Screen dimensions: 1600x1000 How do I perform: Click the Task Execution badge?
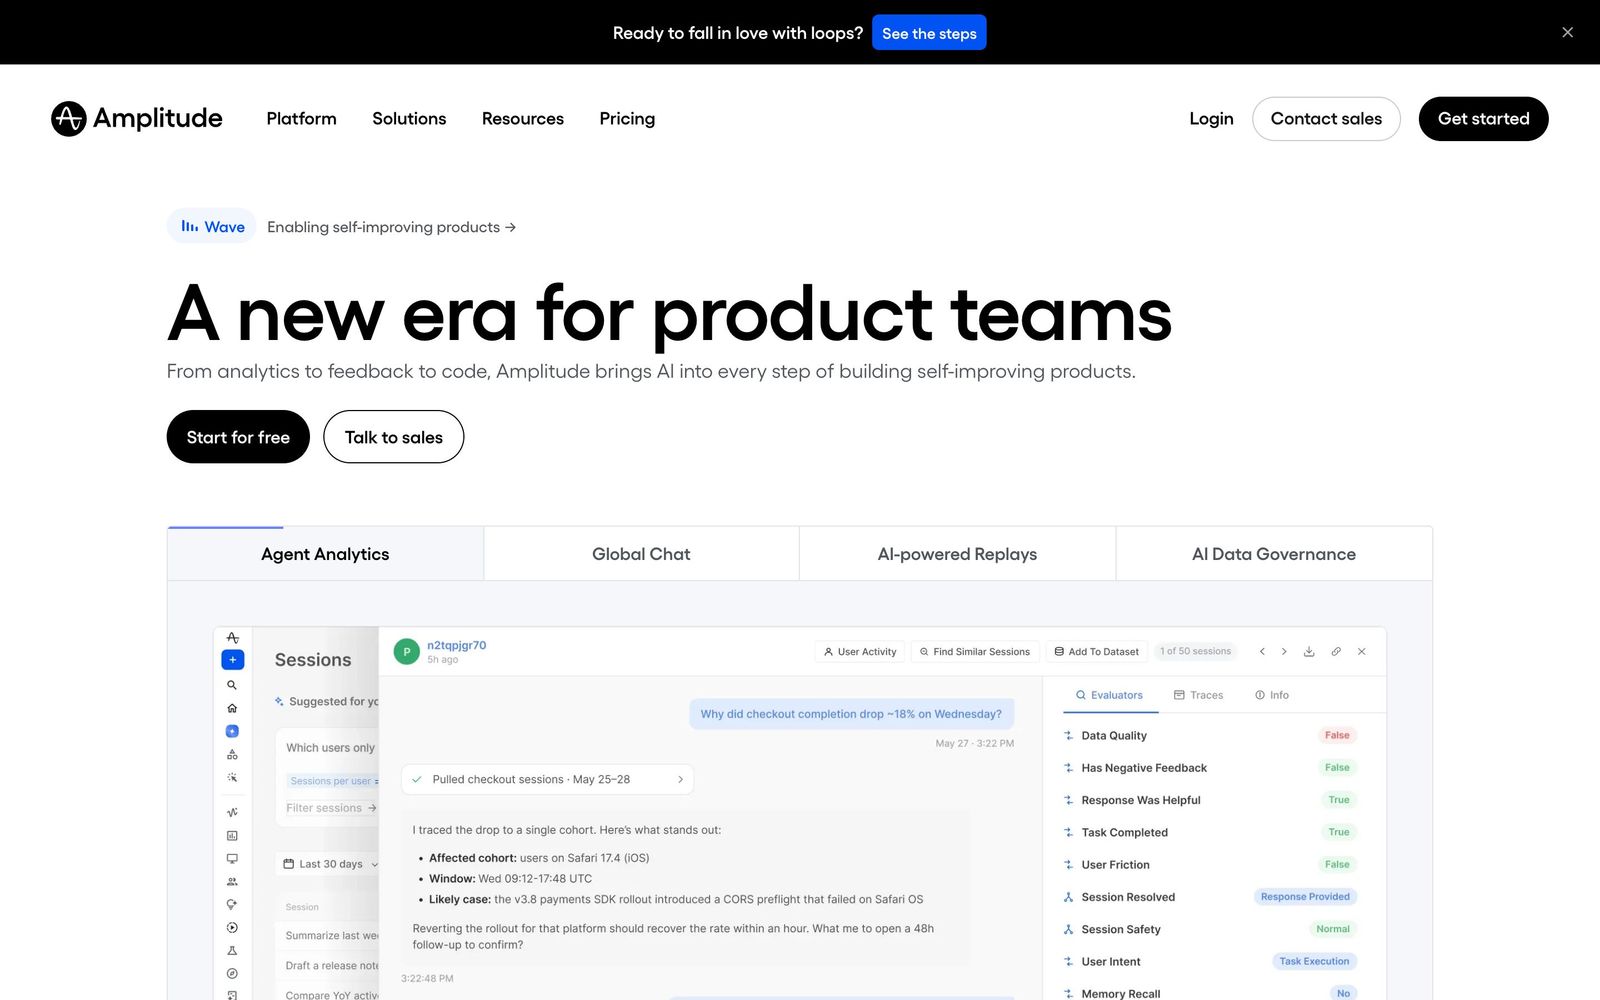click(1314, 961)
